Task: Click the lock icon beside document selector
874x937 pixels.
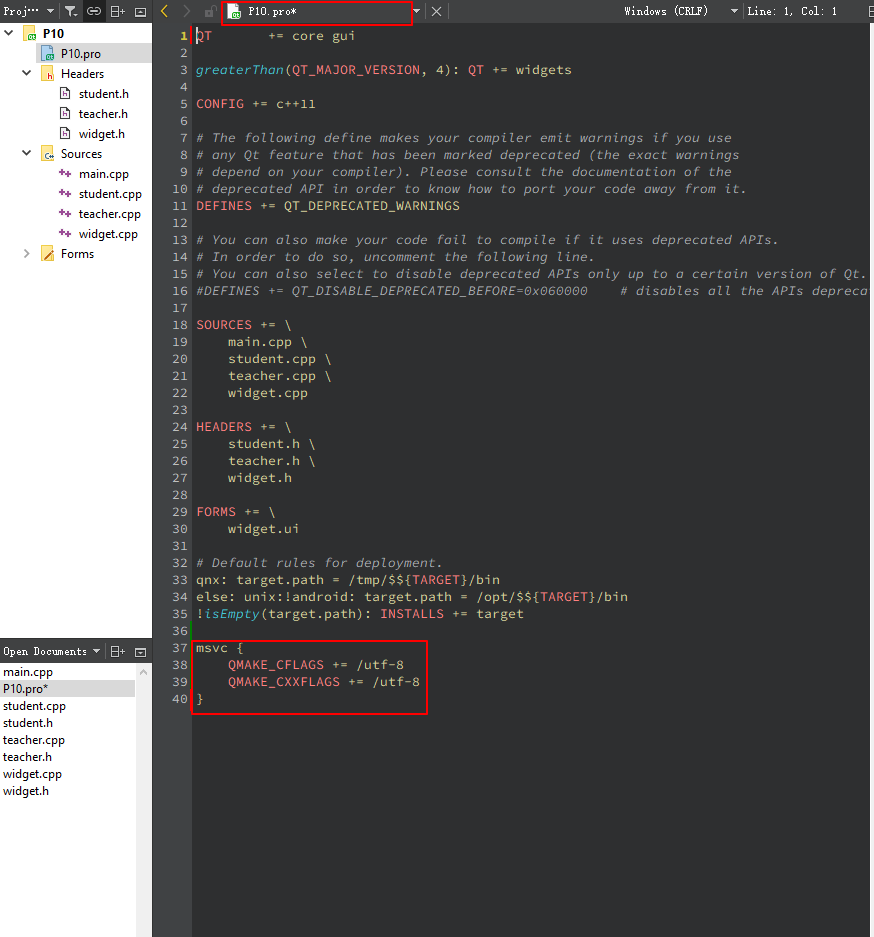Action: pyautogui.click(x=208, y=12)
